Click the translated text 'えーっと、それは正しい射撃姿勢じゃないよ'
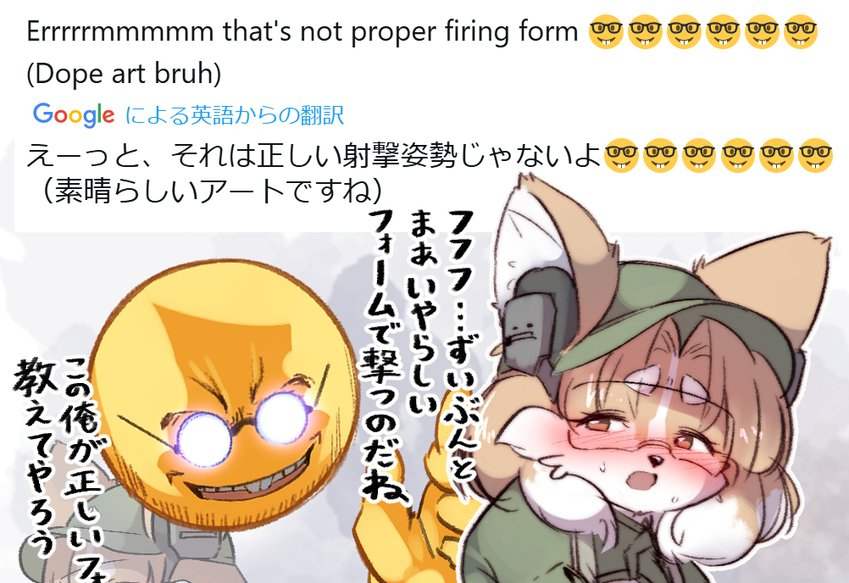Image resolution: width=849 pixels, height=583 pixels. 314,155
